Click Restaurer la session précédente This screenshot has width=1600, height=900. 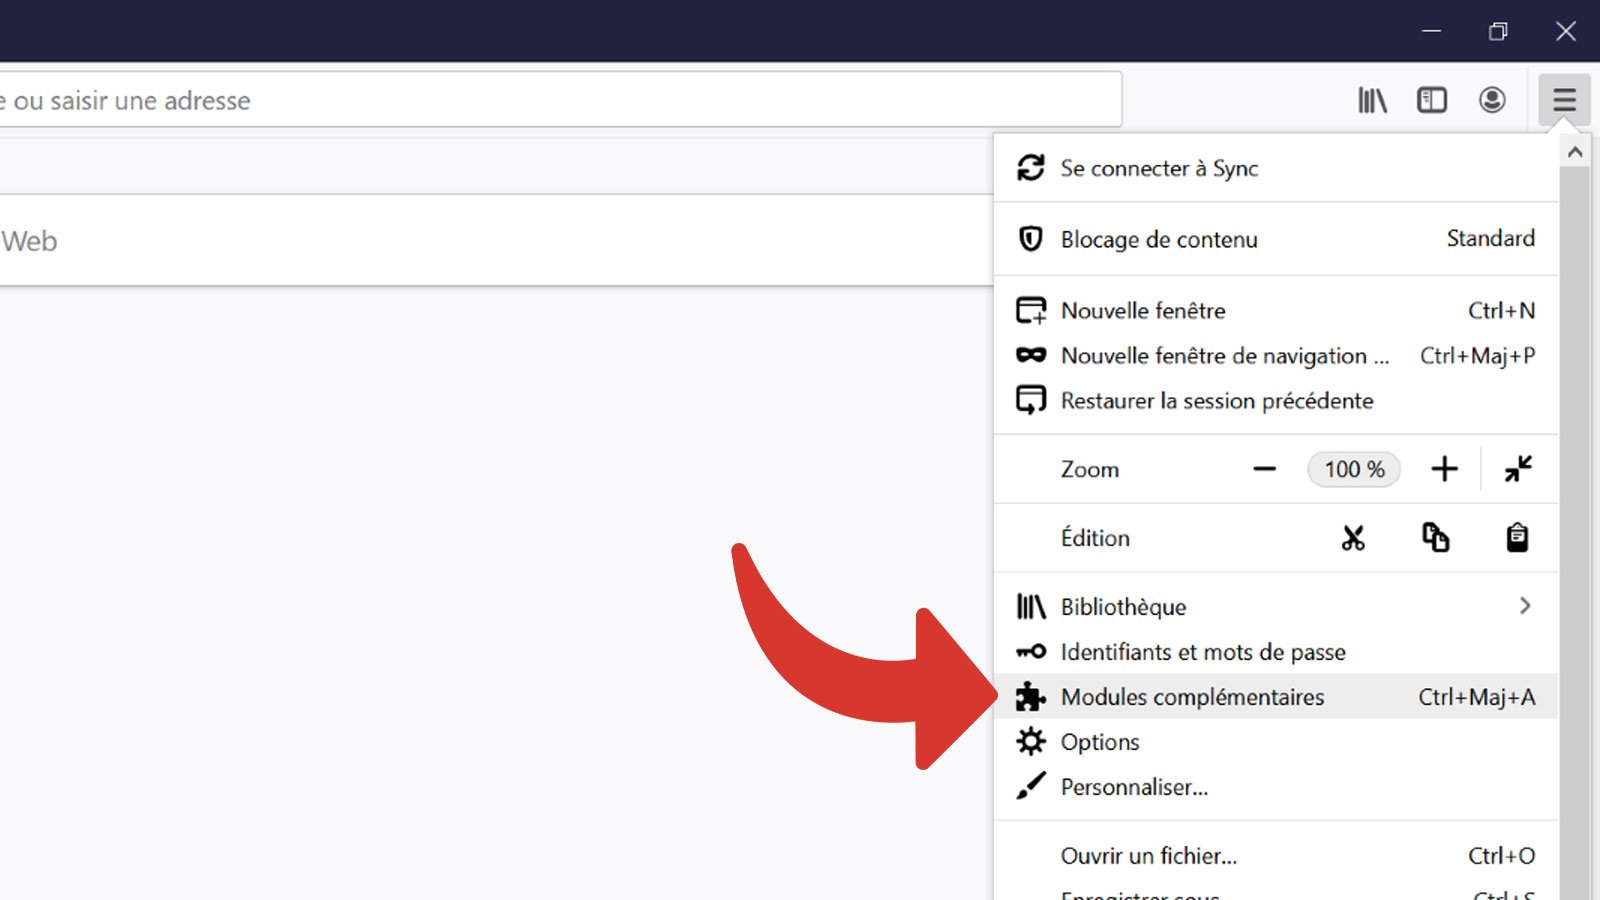(1216, 401)
